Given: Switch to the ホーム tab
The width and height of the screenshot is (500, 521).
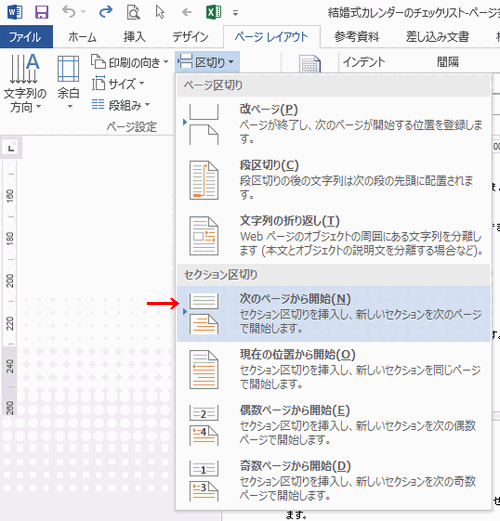Looking at the screenshot, I should [x=82, y=37].
